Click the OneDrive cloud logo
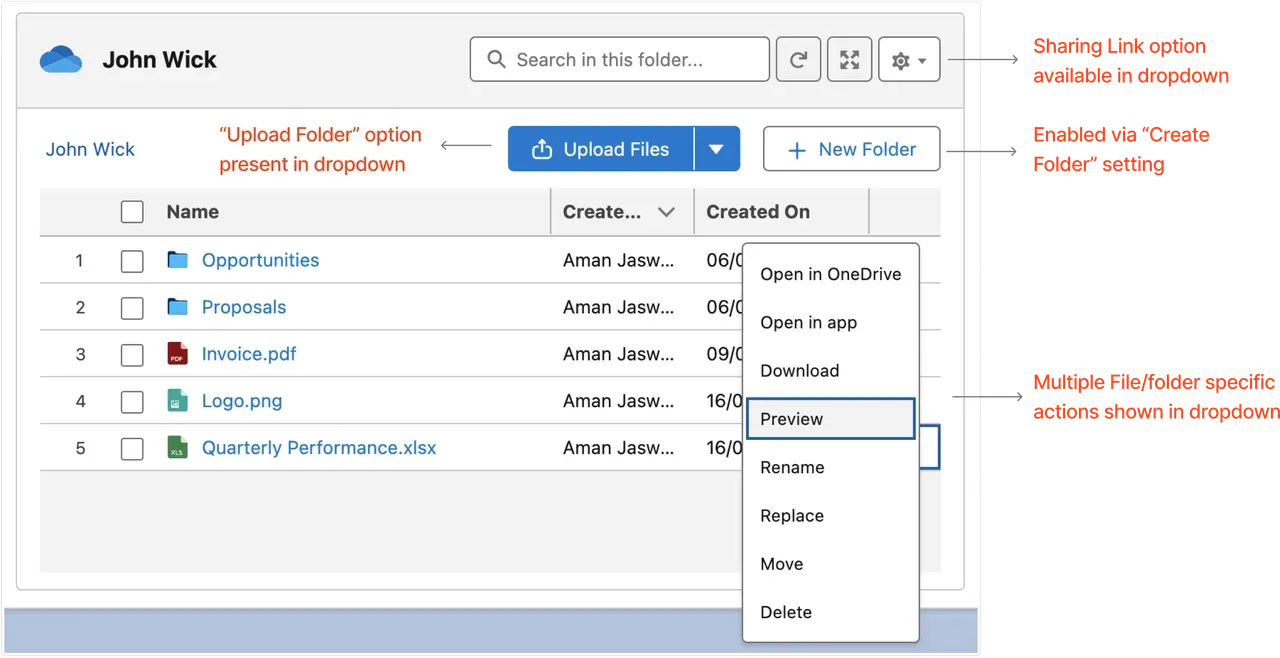This screenshot has width=1280, height=658. pyautogui.click(x=60, y=59)
